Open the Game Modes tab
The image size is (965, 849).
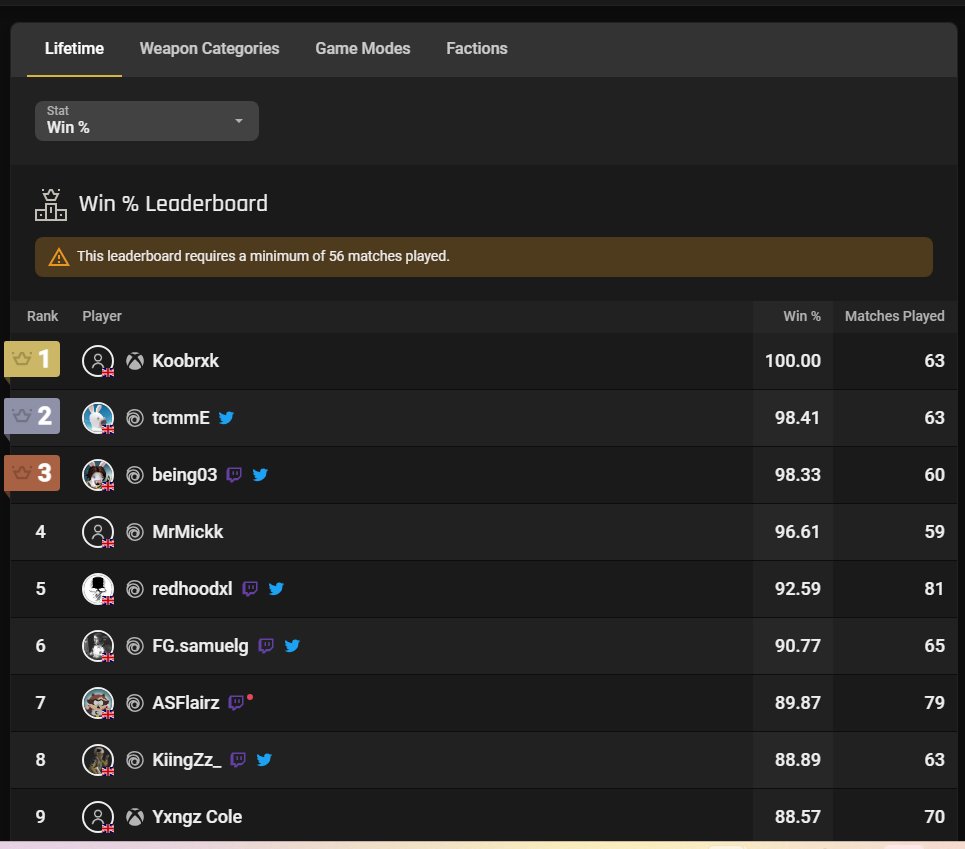click(x=362, y=49)
